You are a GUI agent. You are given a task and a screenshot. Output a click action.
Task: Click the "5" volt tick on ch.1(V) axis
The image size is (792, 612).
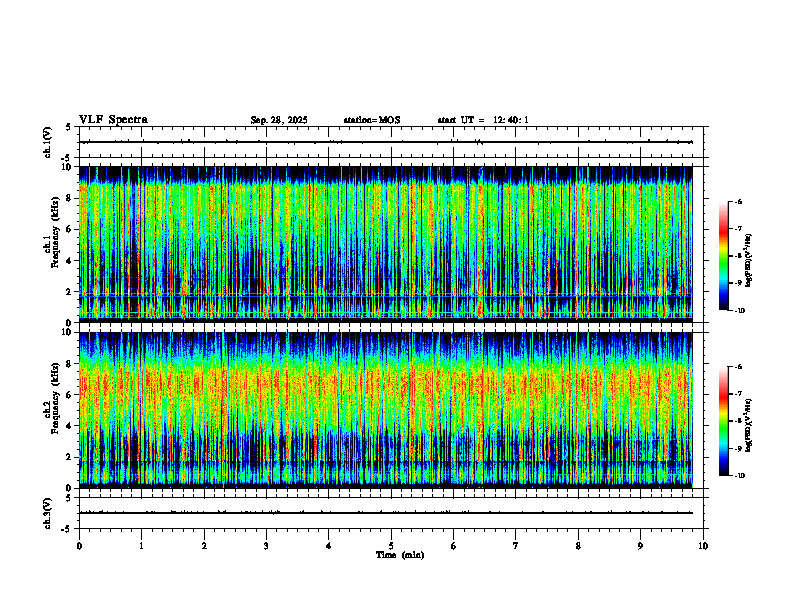[68, 128]
